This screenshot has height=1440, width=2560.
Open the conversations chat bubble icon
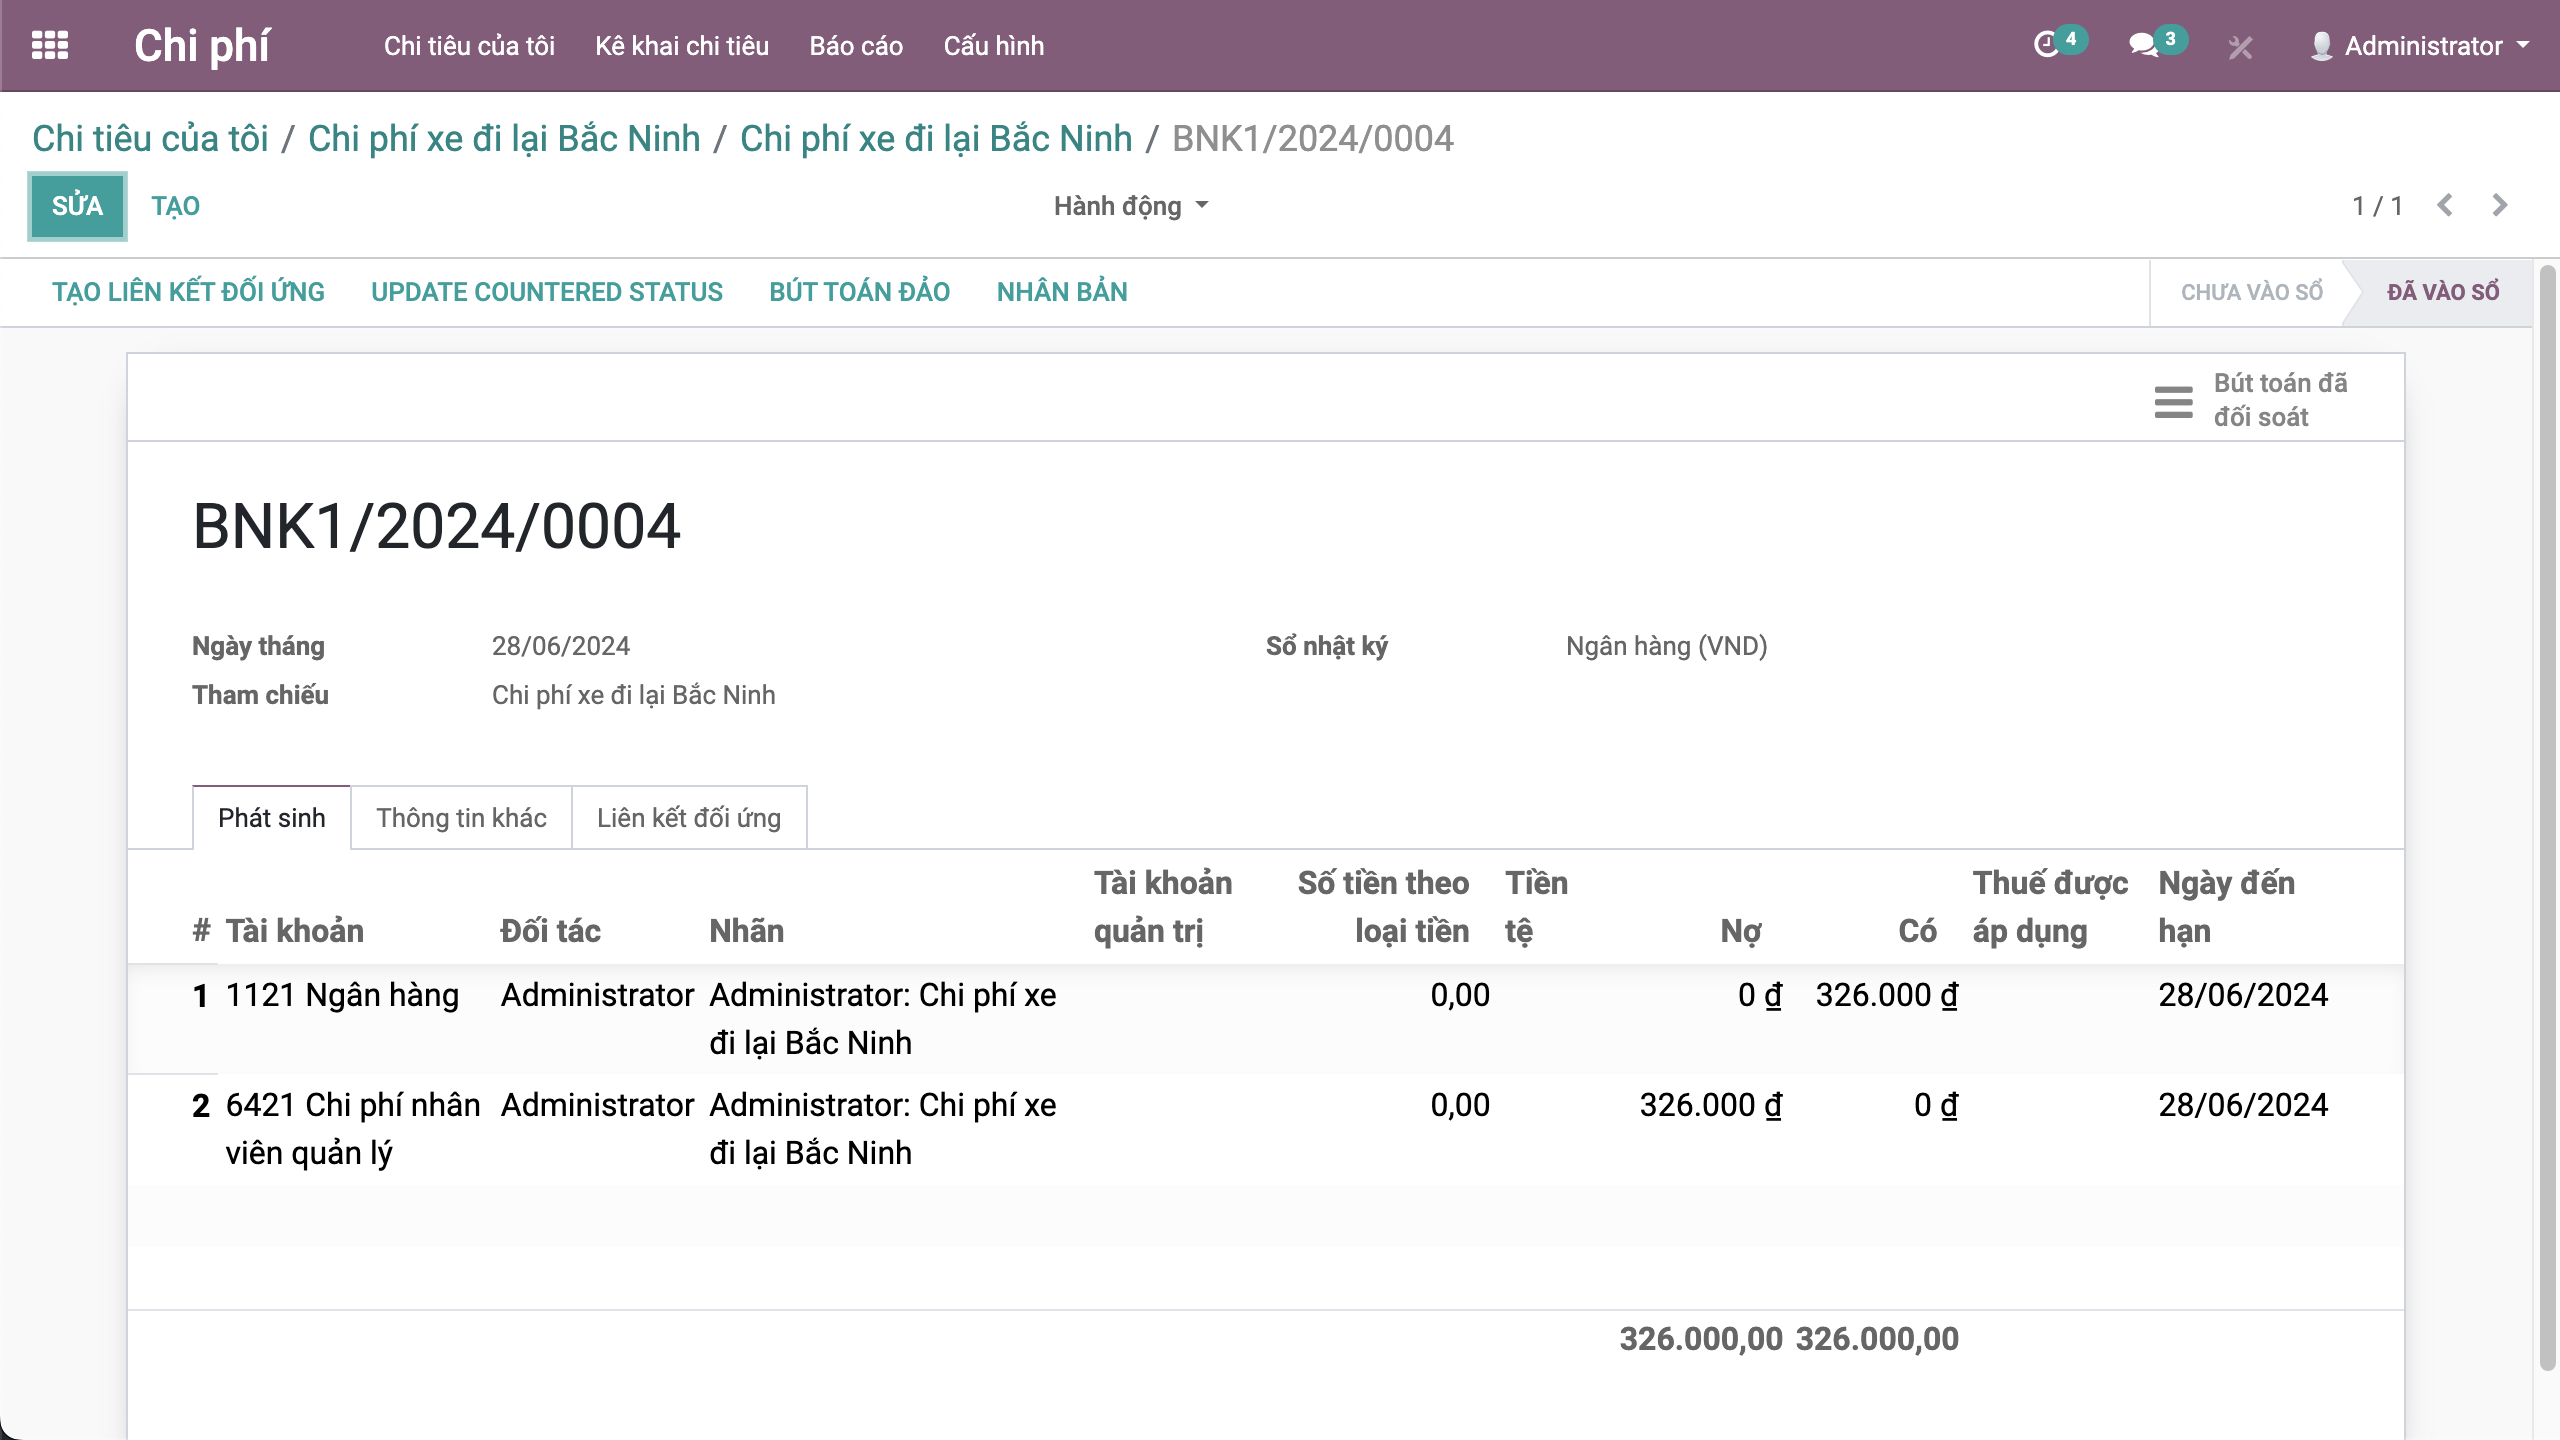[x=2142, y=46]
